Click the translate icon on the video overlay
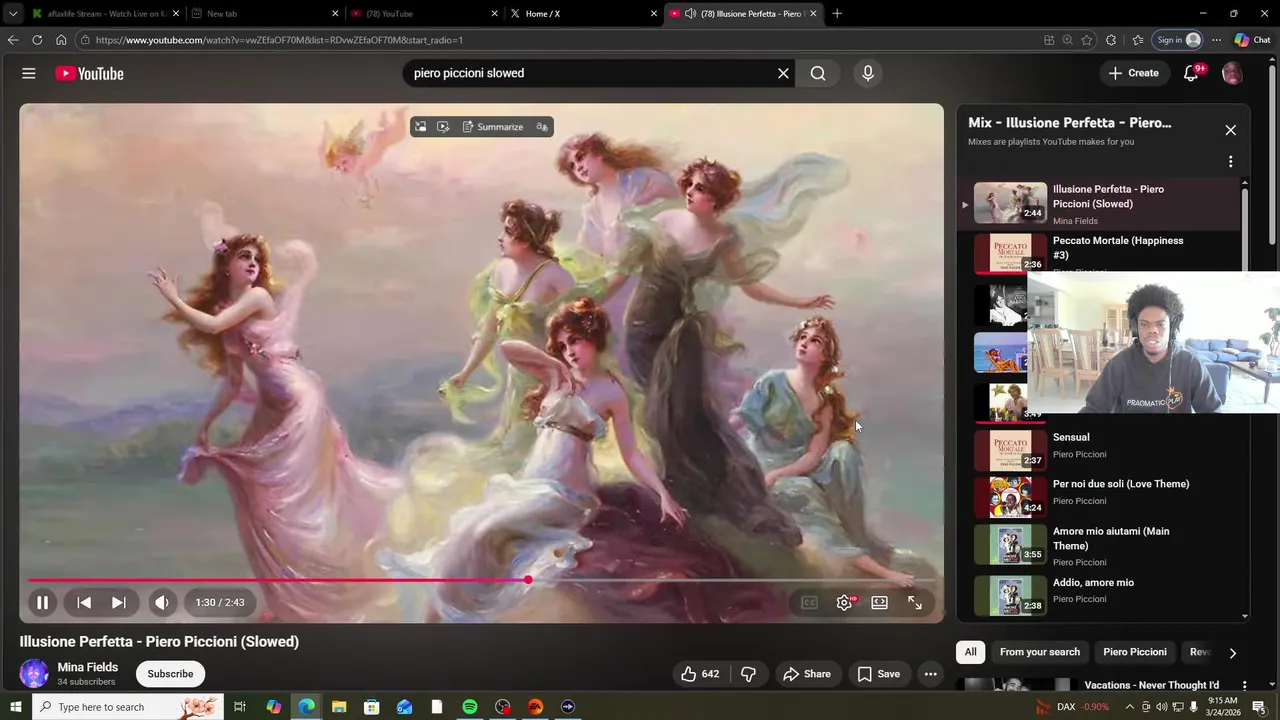This screenshot has height=720, width=1280. (542, 127)
